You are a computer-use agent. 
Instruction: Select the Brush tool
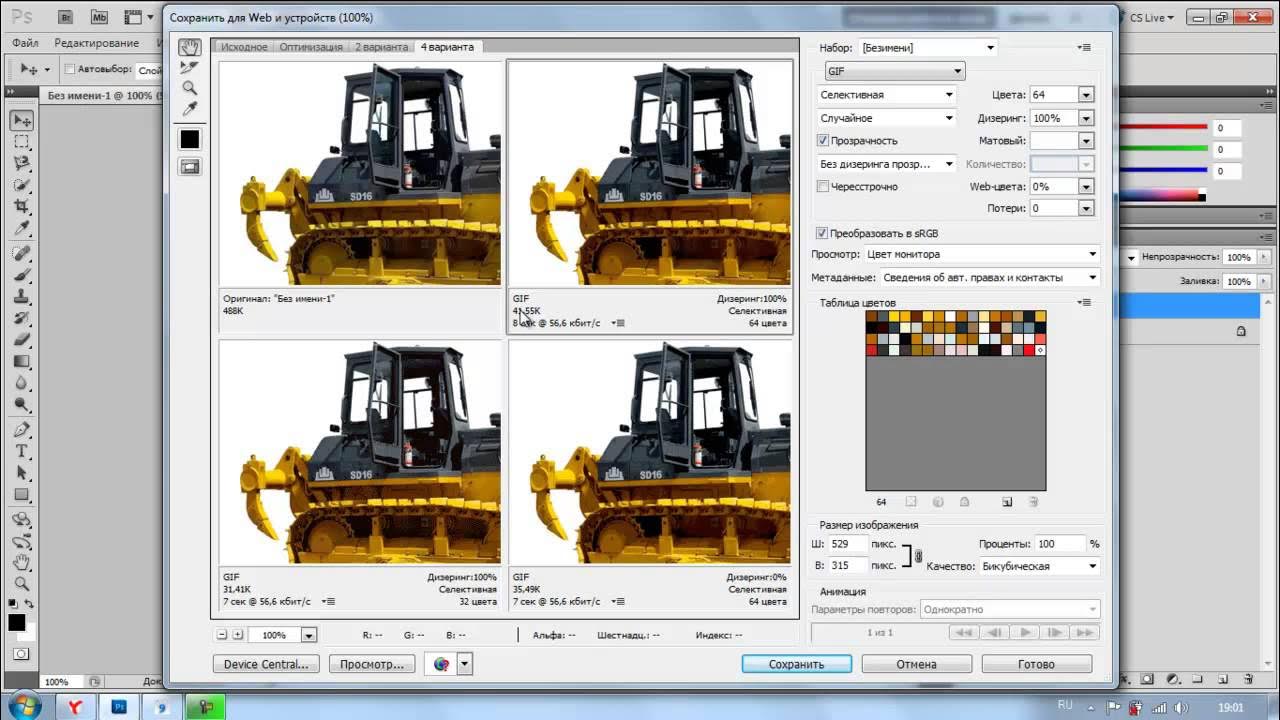pos(22,274)
